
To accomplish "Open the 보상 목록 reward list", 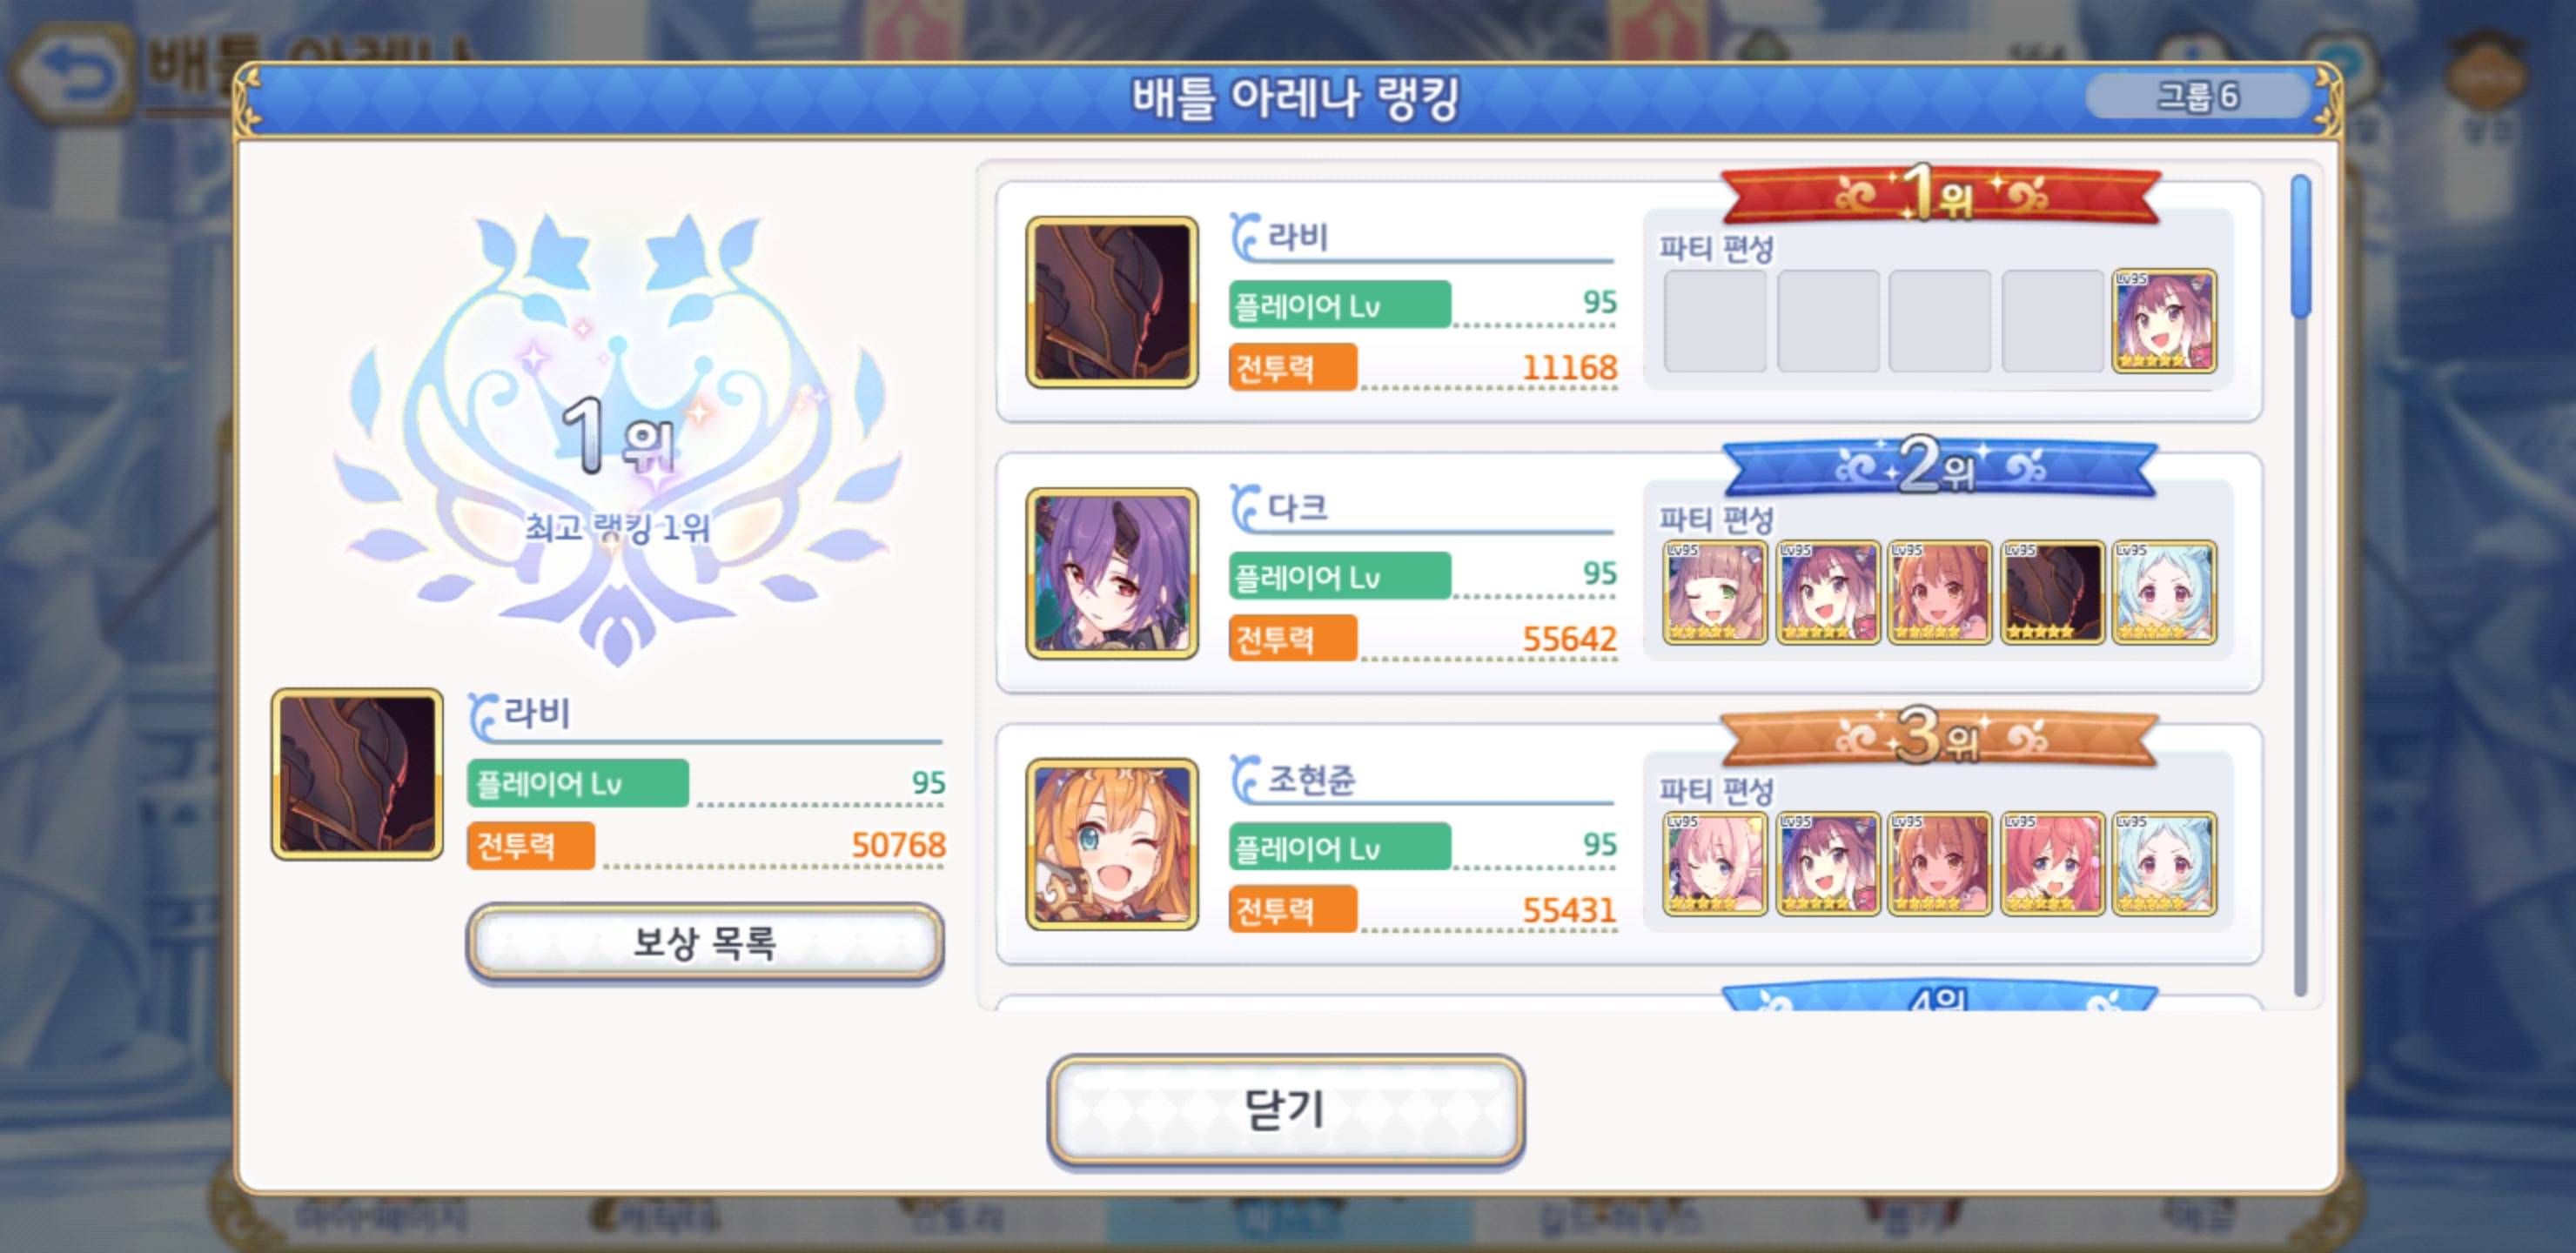I will tap(705, 942).
